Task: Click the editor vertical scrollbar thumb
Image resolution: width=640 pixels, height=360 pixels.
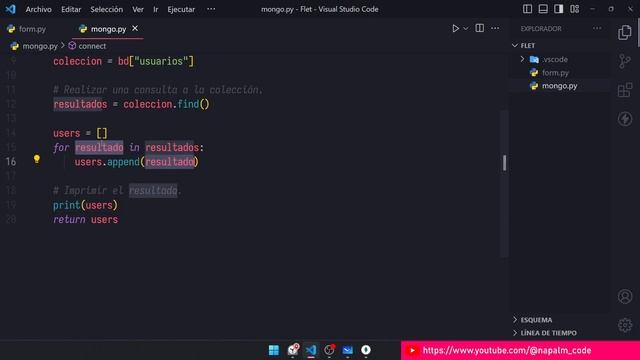Action: pyautogui.click(x=504, y=162)
